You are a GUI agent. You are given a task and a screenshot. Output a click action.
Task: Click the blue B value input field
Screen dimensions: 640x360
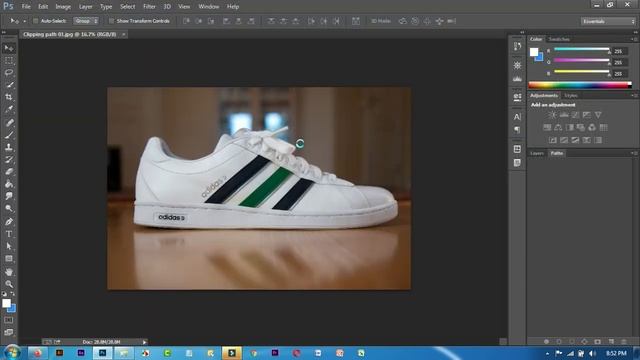(620, 74)
